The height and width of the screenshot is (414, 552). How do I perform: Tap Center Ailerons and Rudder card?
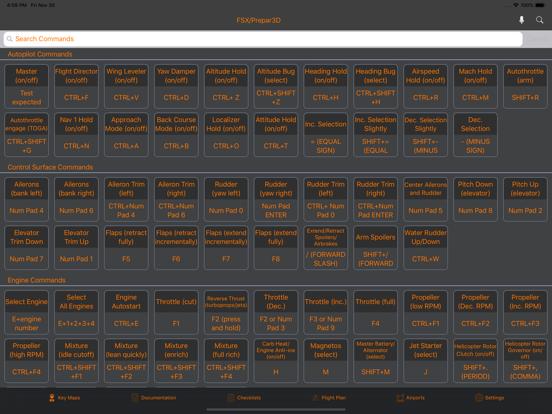coord(426,199)
